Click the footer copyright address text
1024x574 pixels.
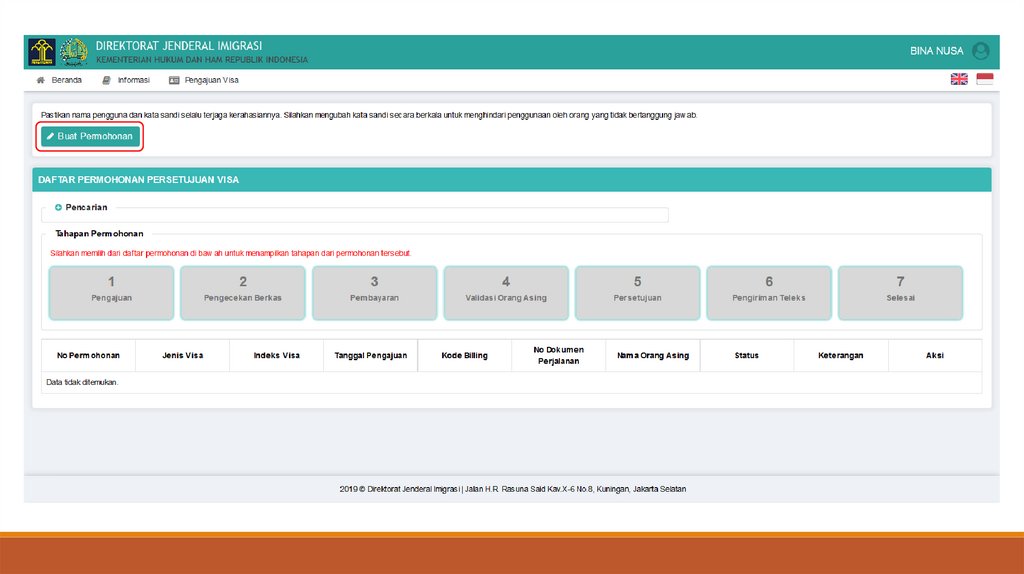tap(513, 489)
